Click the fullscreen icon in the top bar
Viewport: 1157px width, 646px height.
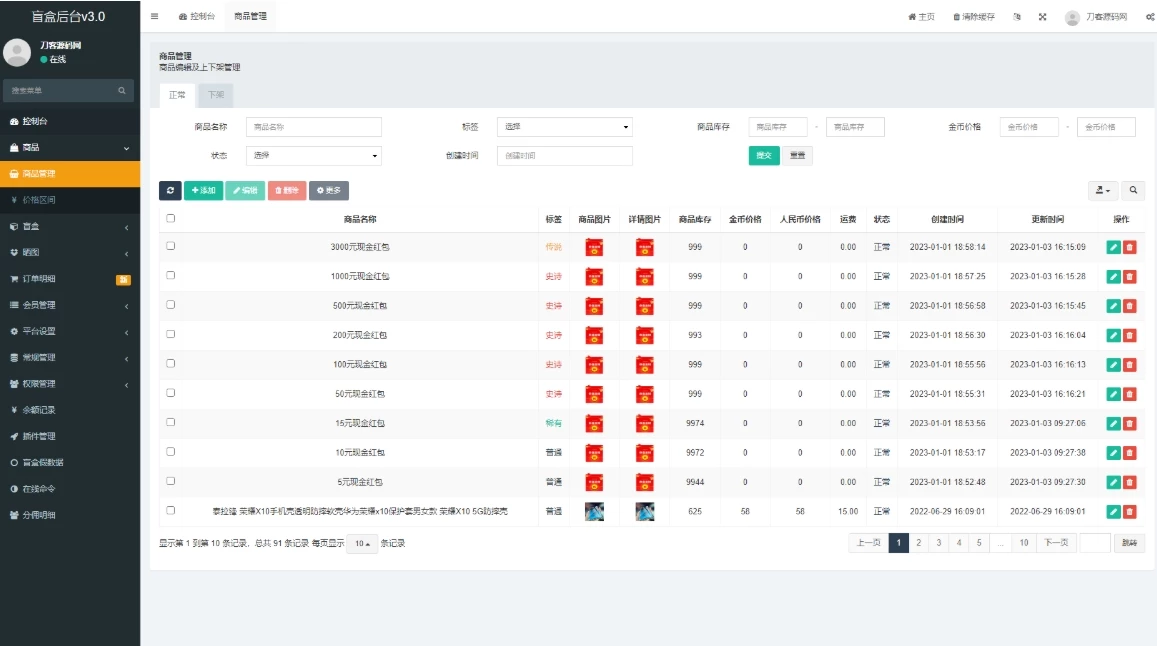click(1042, 17)
